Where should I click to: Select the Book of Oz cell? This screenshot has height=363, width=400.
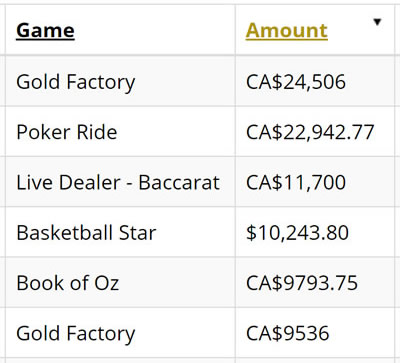tap(120, 282)
